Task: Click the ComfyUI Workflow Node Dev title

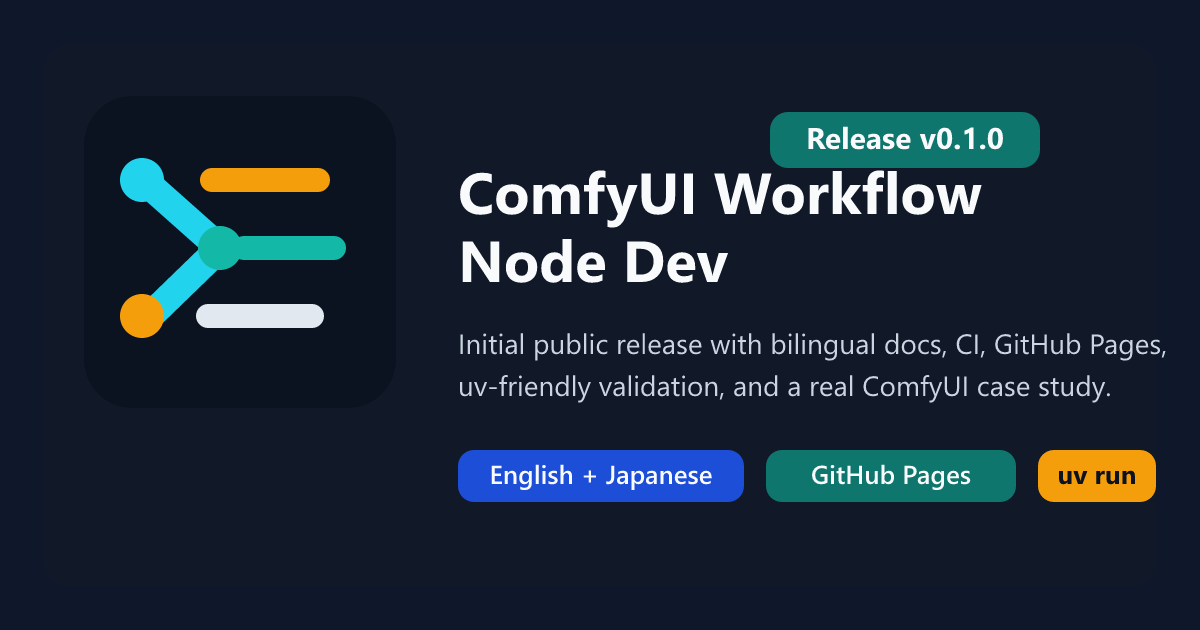Action: (x=720, y=229)
